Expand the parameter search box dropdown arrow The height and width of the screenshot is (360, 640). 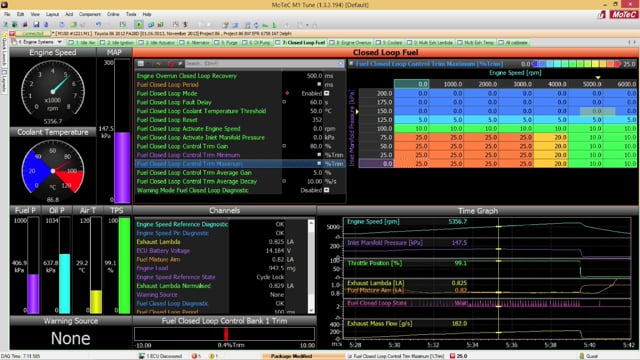(x=340, y=64)
